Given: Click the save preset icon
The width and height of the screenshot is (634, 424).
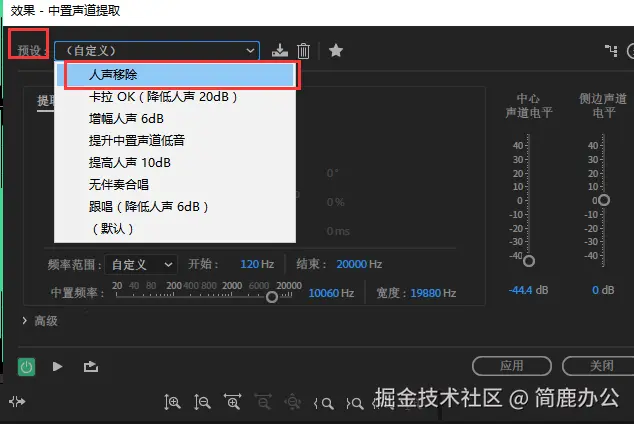Looking at the screenshot, I should tap(279, 51).
